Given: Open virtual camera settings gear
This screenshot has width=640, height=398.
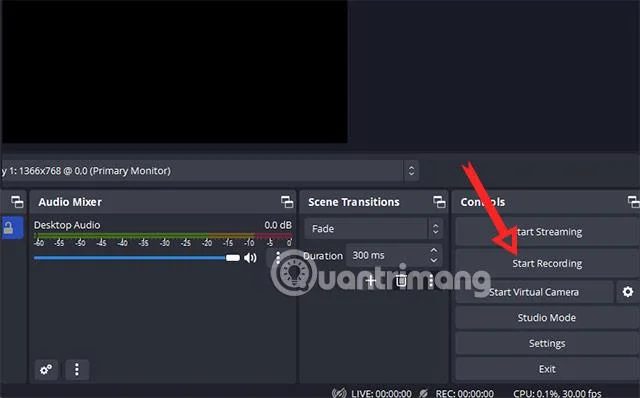Looking at the screenshot, I should [x=628, y=292].
